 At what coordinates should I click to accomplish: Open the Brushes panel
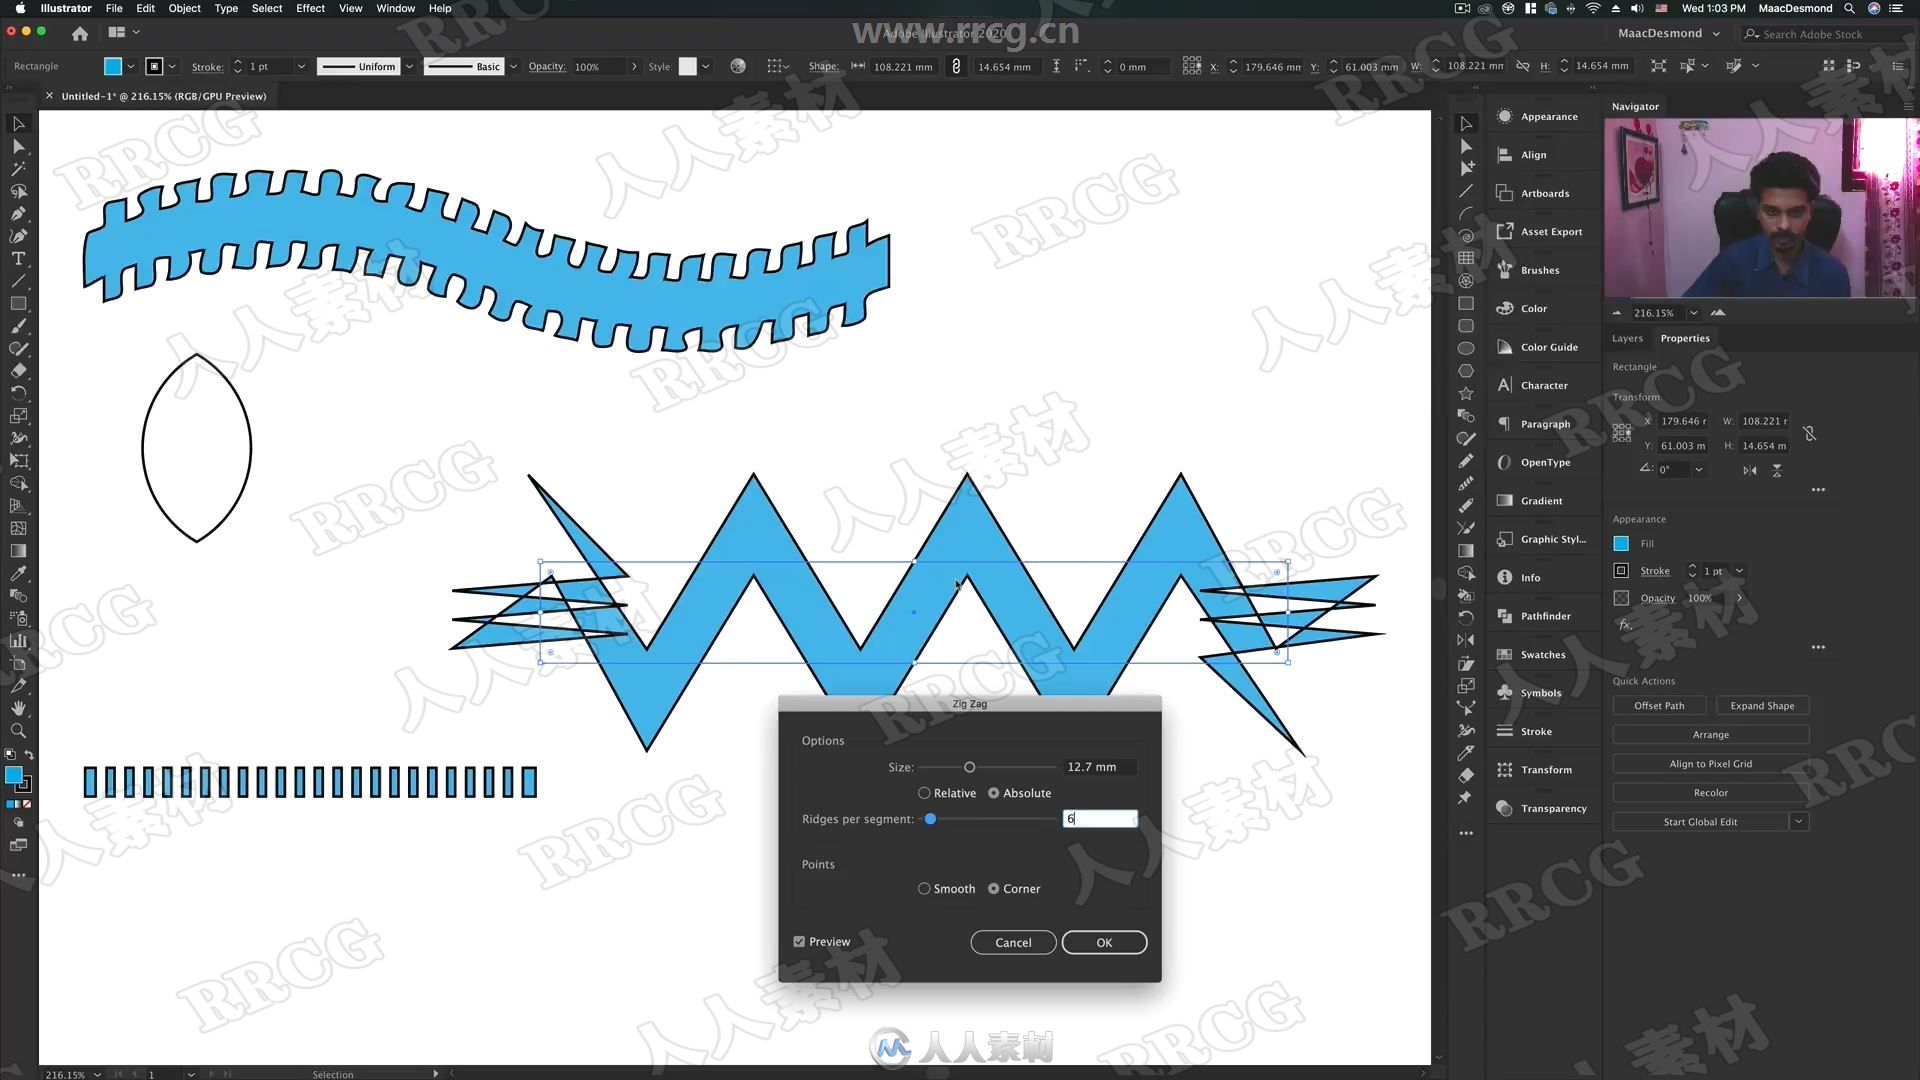point(1539,269)
